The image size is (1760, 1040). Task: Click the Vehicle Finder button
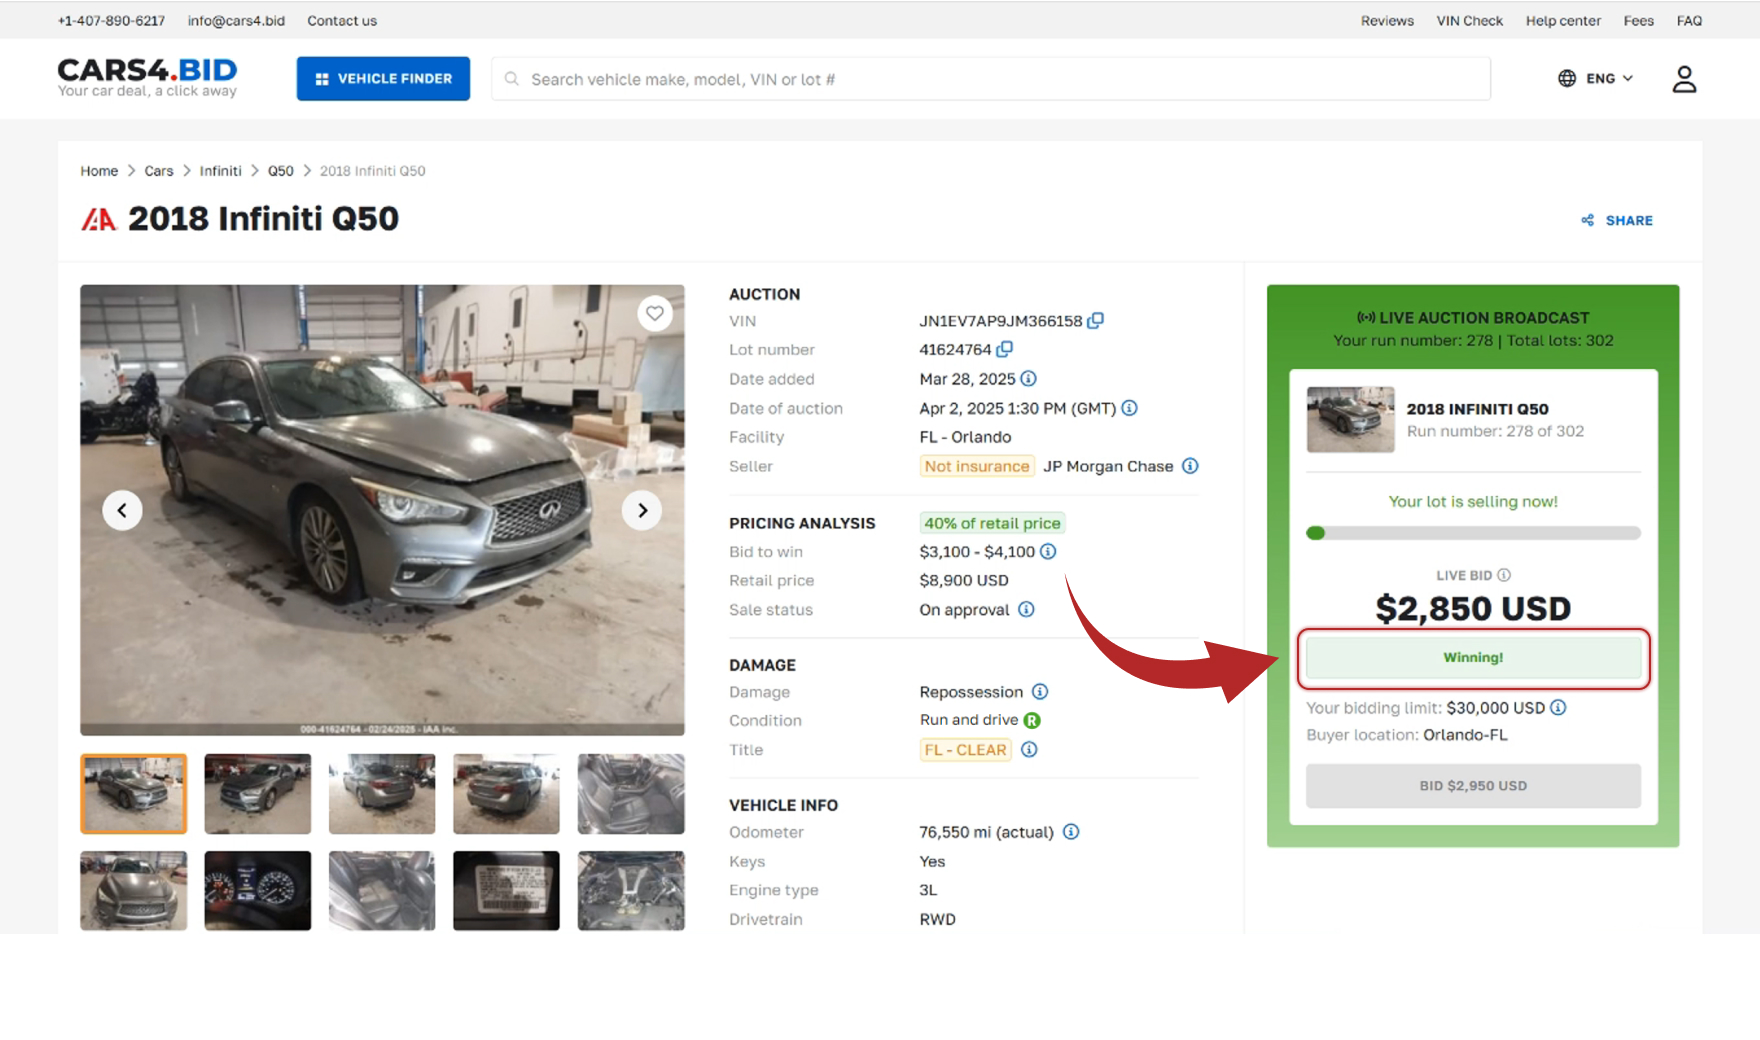(x=383, y=78)
